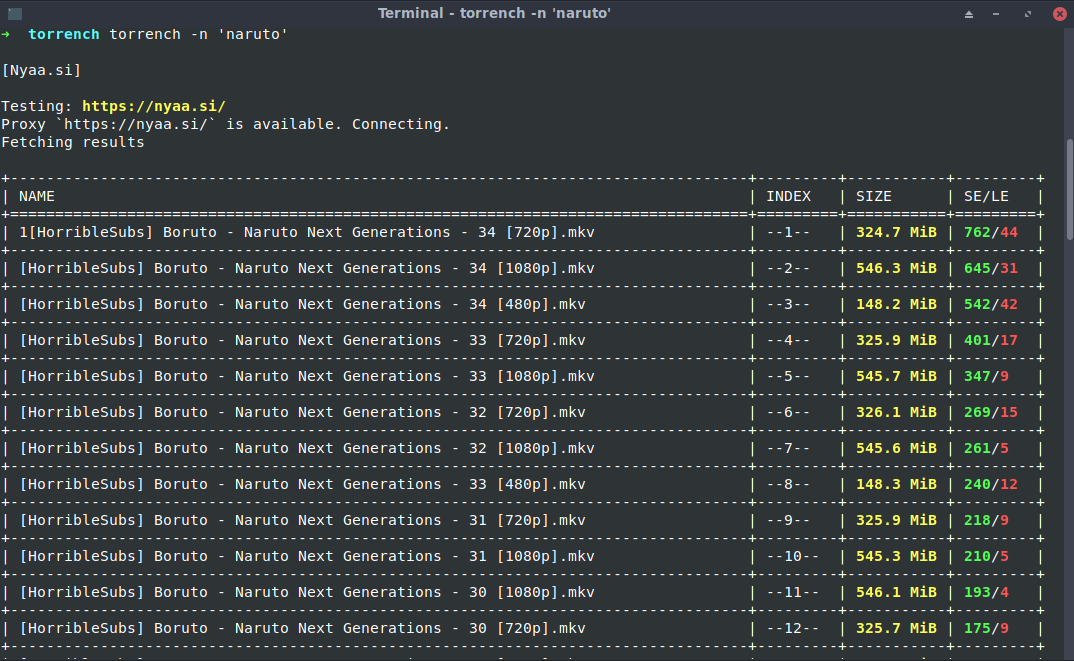
Task: Click index cell --11--
Action: tap(792, 592)
